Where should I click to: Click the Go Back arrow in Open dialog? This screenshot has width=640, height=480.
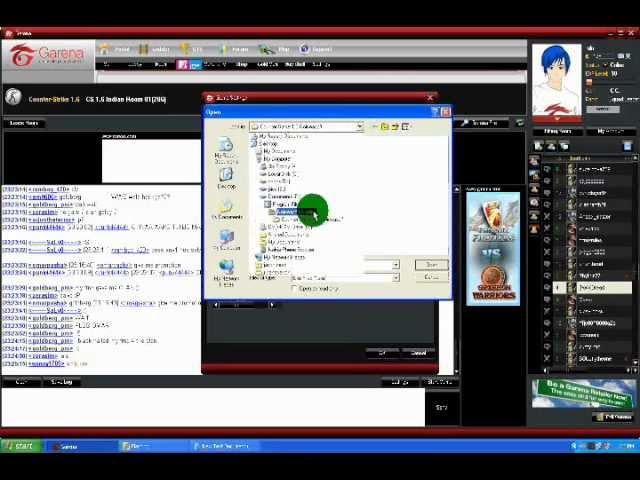point(374,127)
